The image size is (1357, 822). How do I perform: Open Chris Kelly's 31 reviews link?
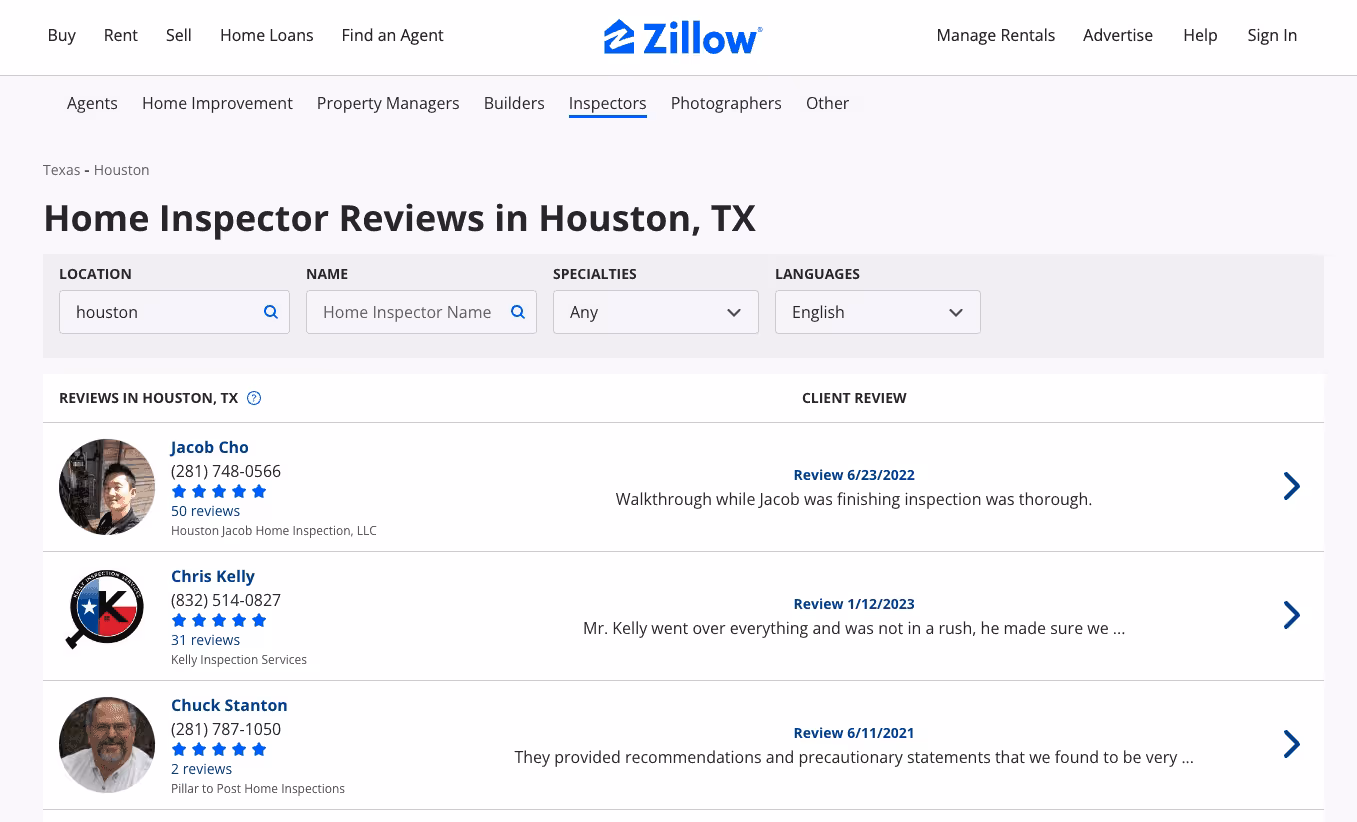point(205,640)
